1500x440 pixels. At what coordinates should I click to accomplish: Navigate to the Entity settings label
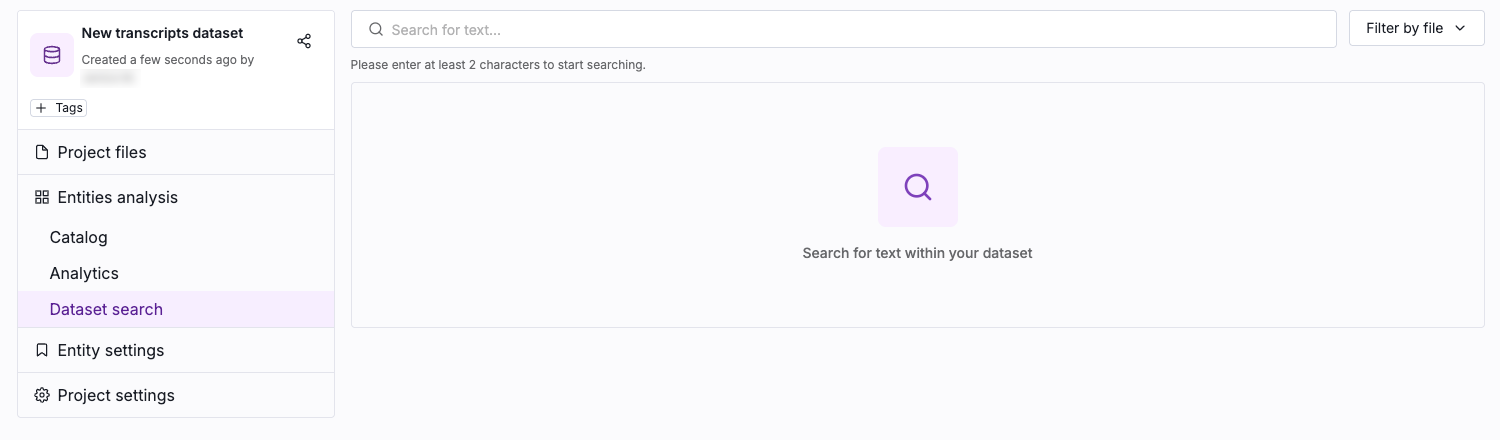110,350
